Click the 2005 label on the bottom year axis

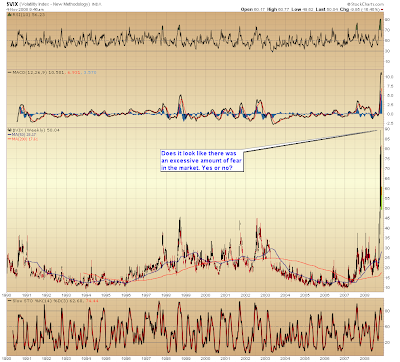coord(305,359)
